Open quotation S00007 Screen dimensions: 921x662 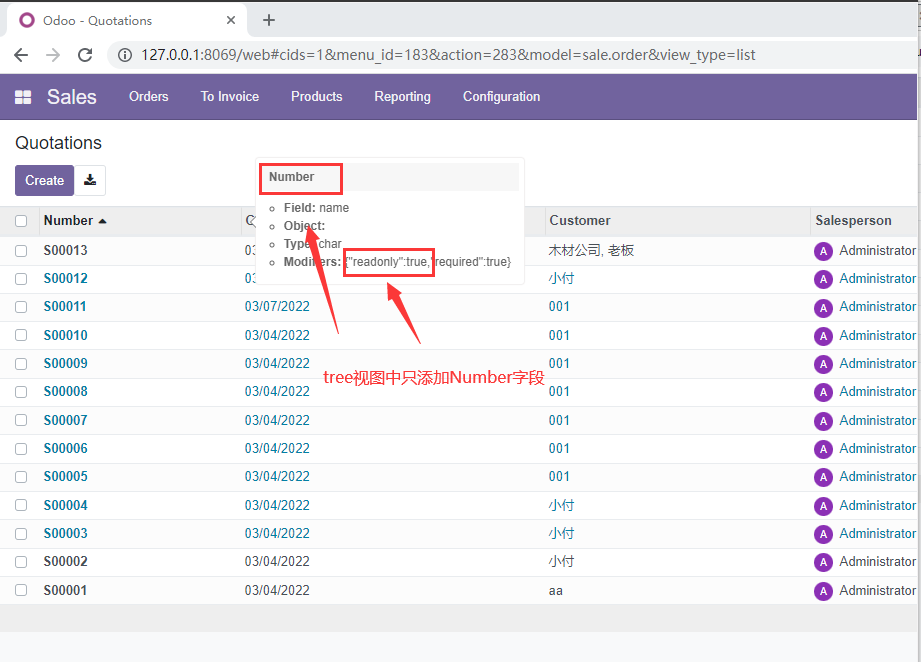64,419
